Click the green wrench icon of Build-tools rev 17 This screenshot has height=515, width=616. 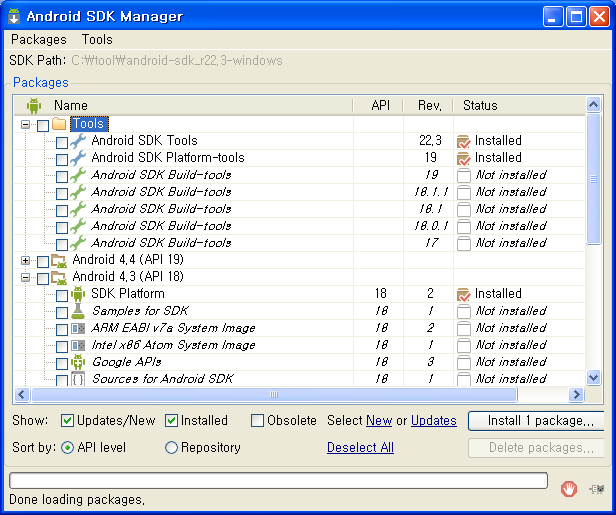(x=78, y=243)
